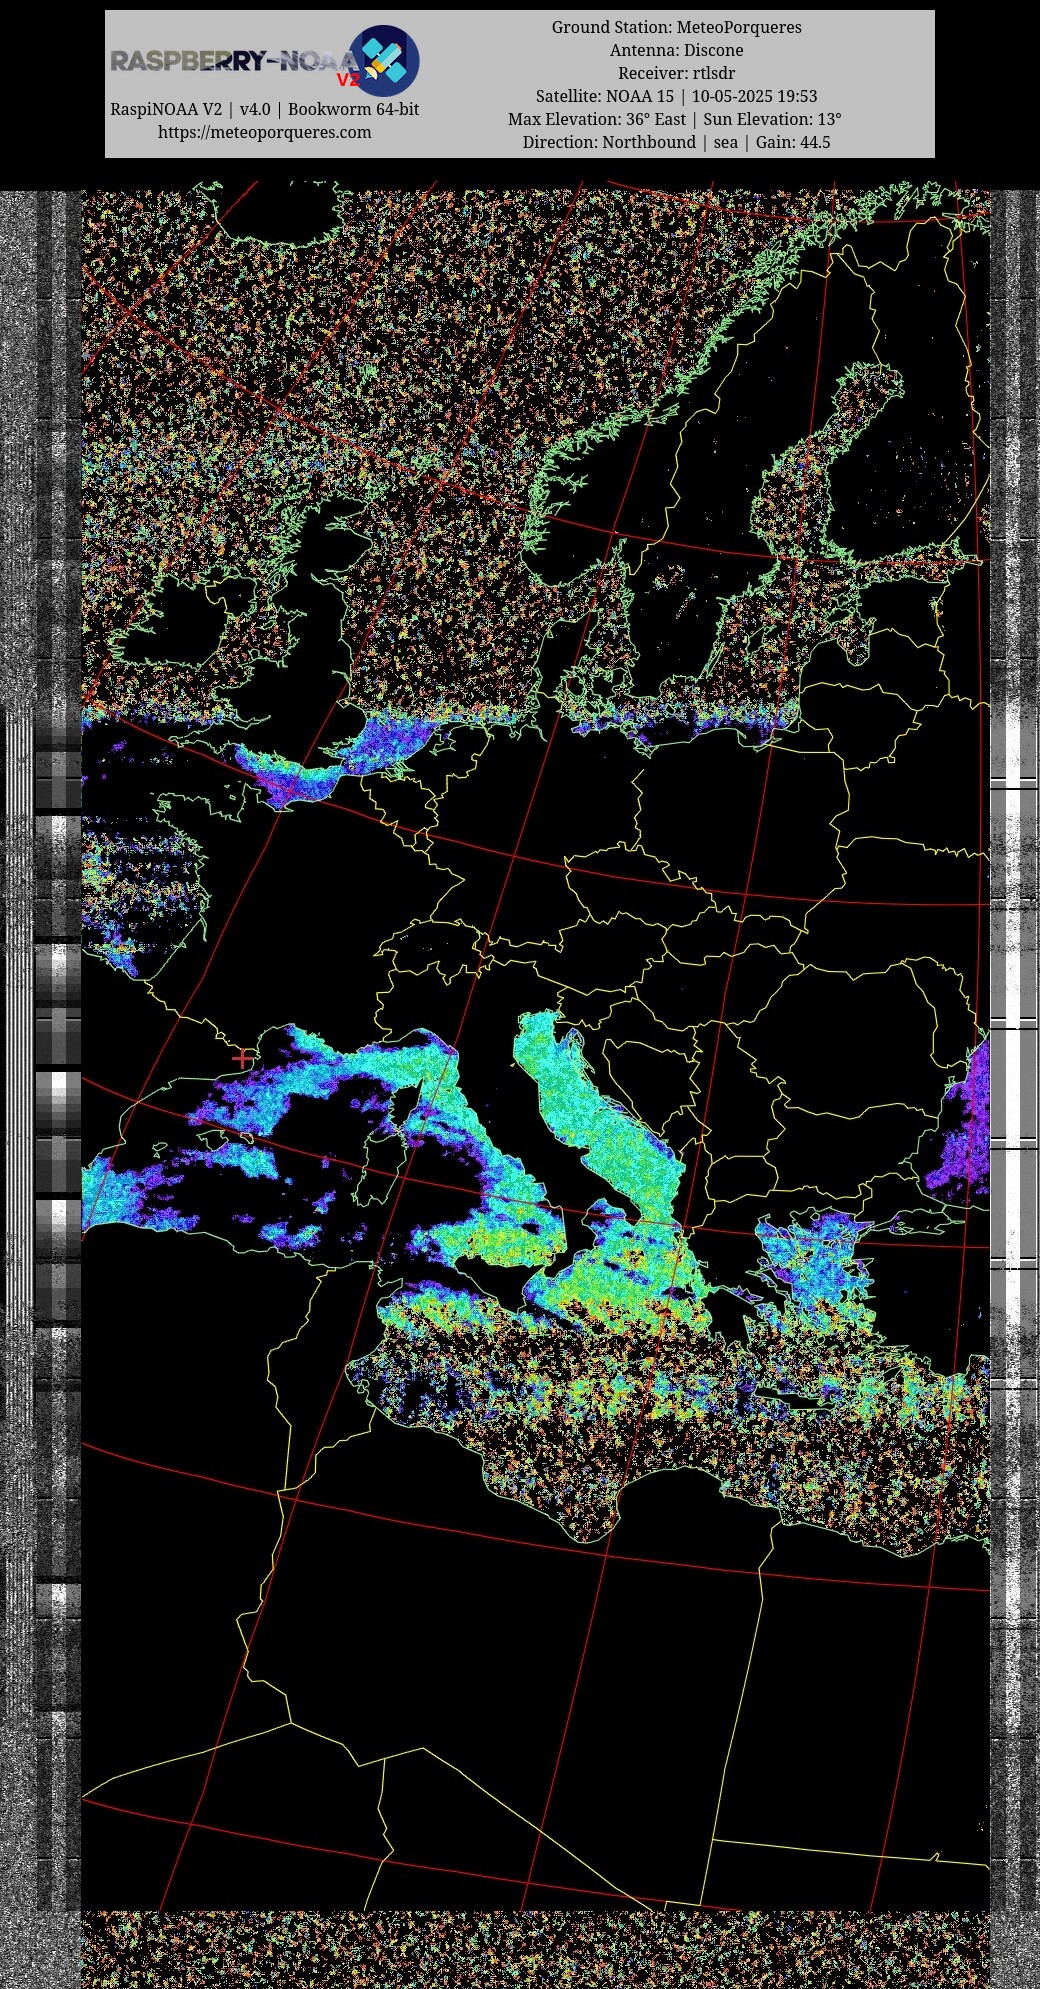Click the red ground-station cross marker
The width and height of the screenshot is (1040, 1989).
point(242,1058)
